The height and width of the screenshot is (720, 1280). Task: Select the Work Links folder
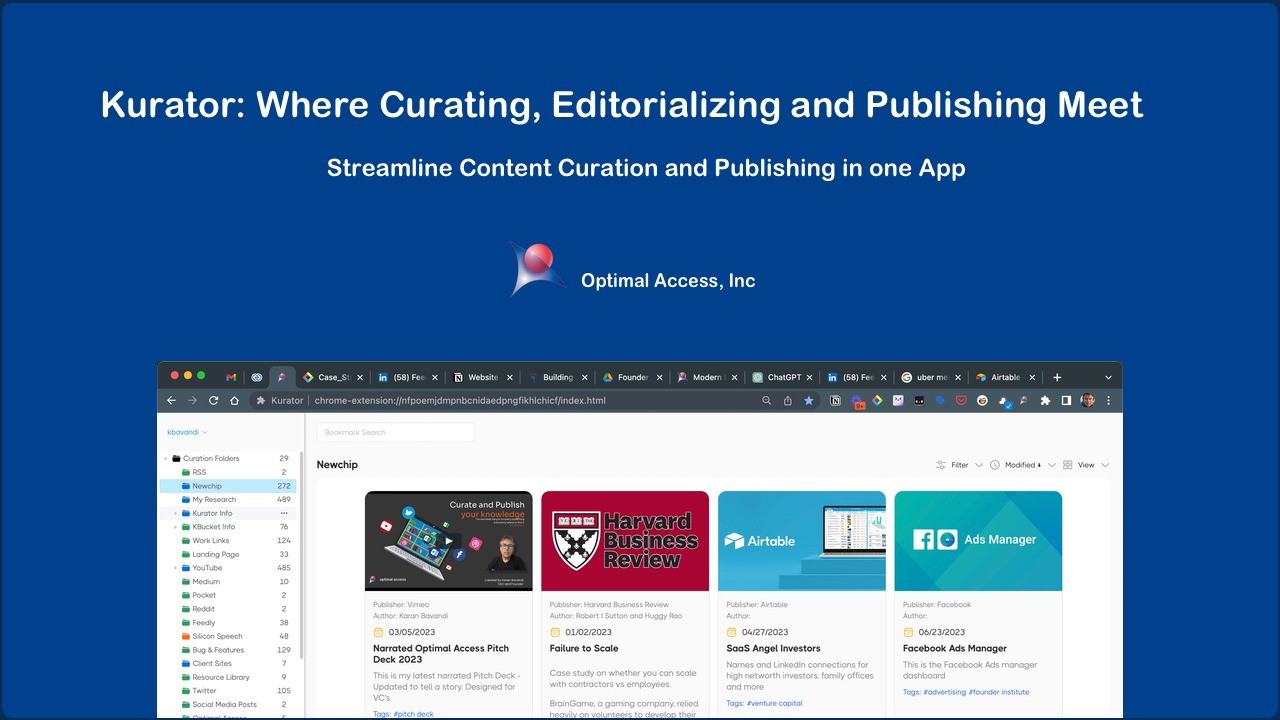tap(228, 540)
